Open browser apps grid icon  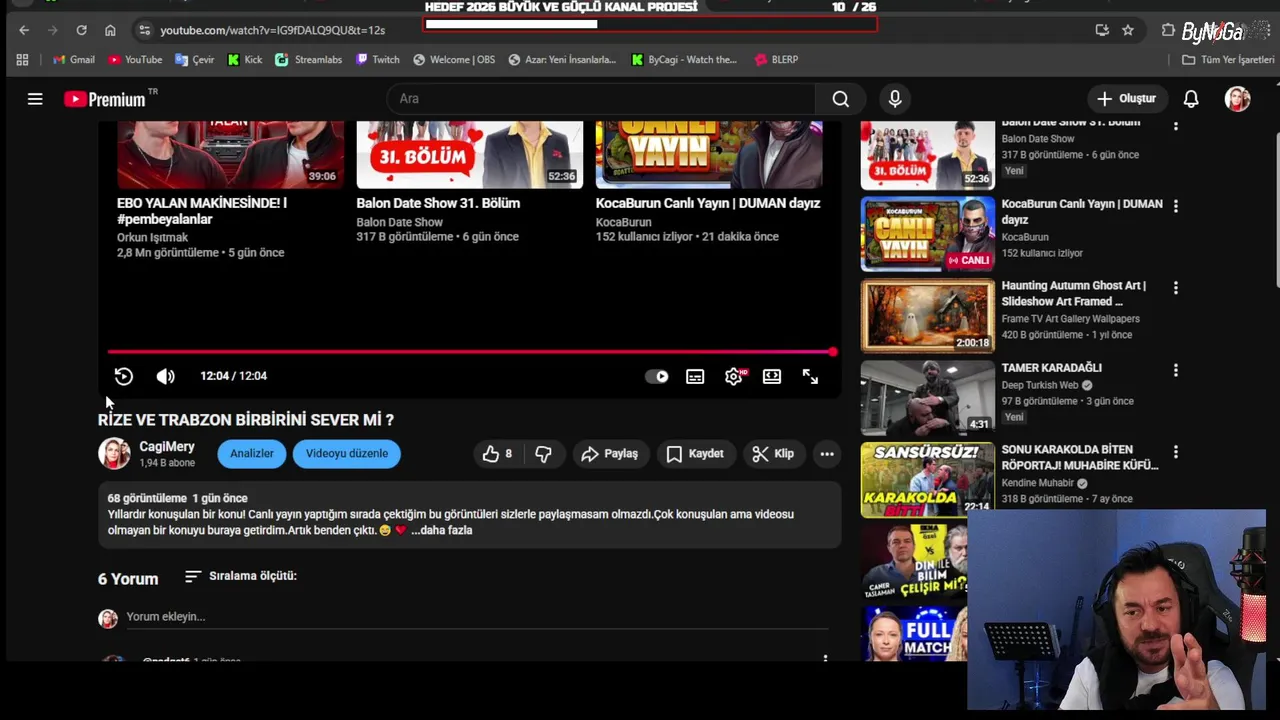[22, 60]
